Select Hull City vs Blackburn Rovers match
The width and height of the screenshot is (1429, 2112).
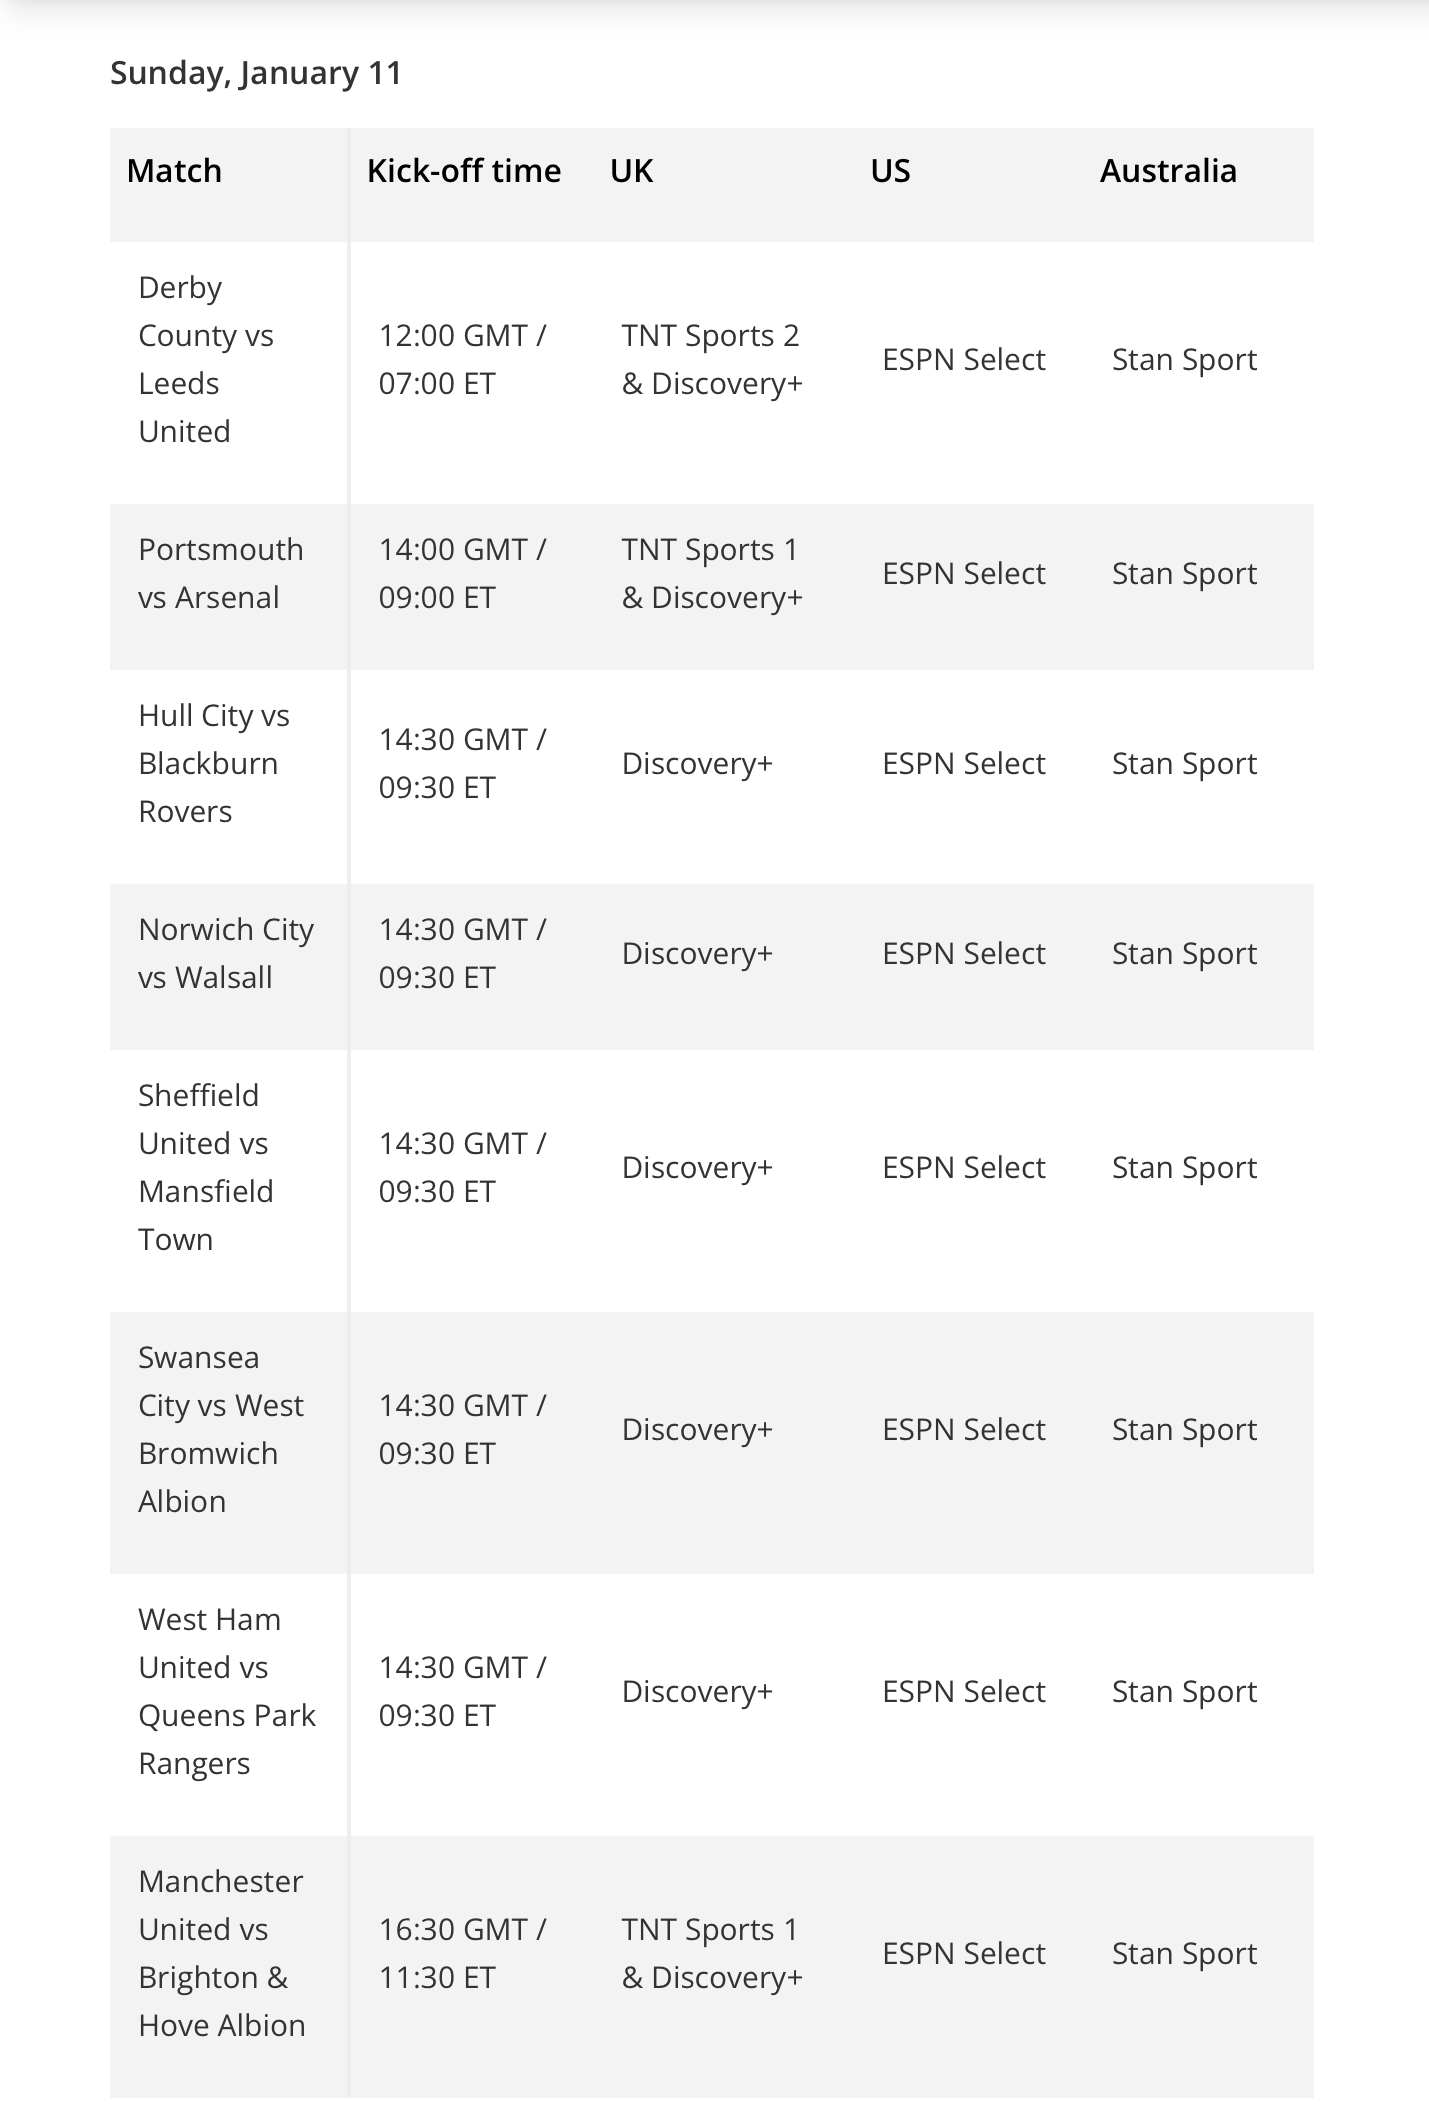(x=214, y=763)
